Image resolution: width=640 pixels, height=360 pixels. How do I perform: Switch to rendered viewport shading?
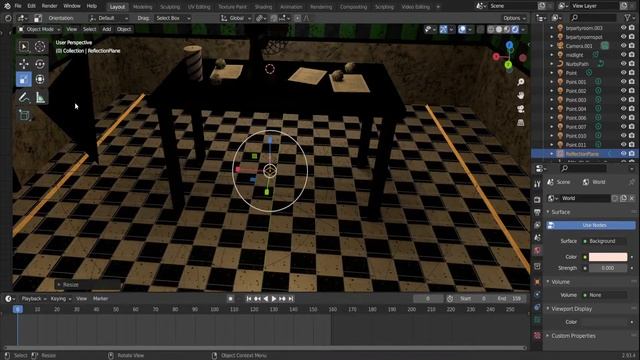pyautogui.click(x=516, y=29)
